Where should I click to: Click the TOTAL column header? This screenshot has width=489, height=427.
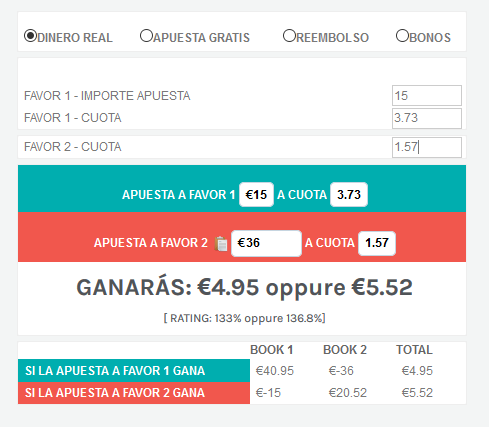414,350
